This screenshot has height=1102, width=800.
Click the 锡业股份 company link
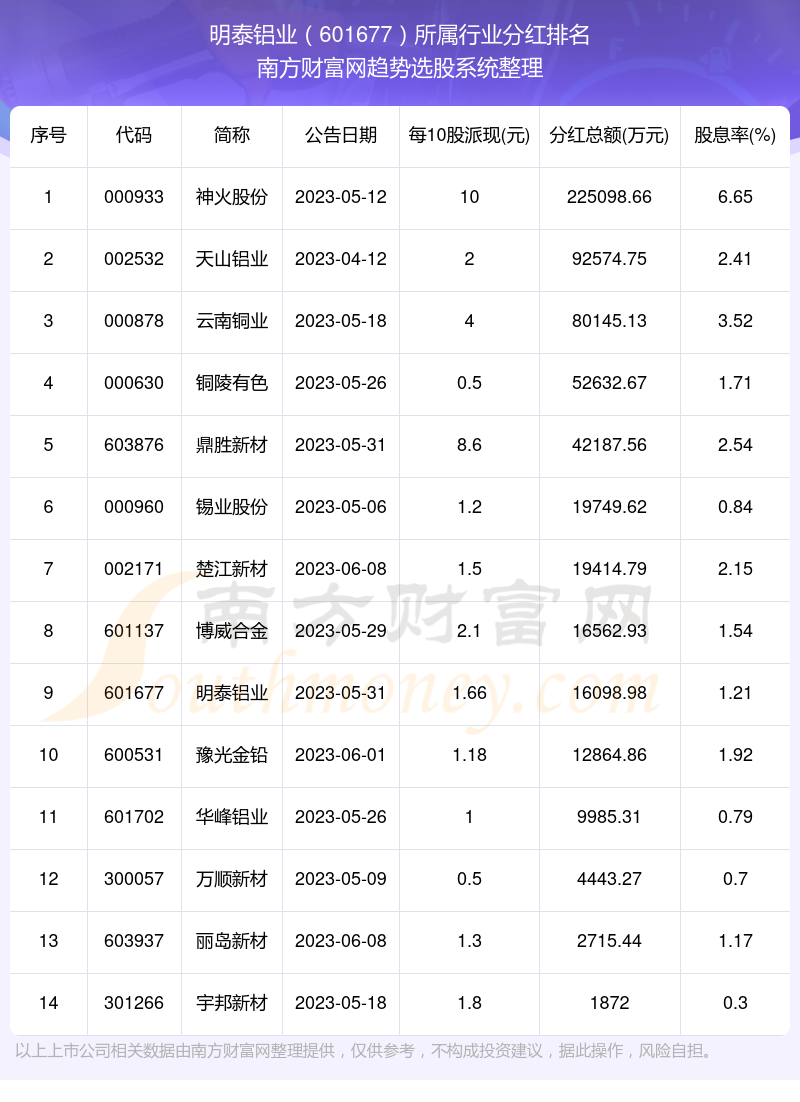pos(231,507)
